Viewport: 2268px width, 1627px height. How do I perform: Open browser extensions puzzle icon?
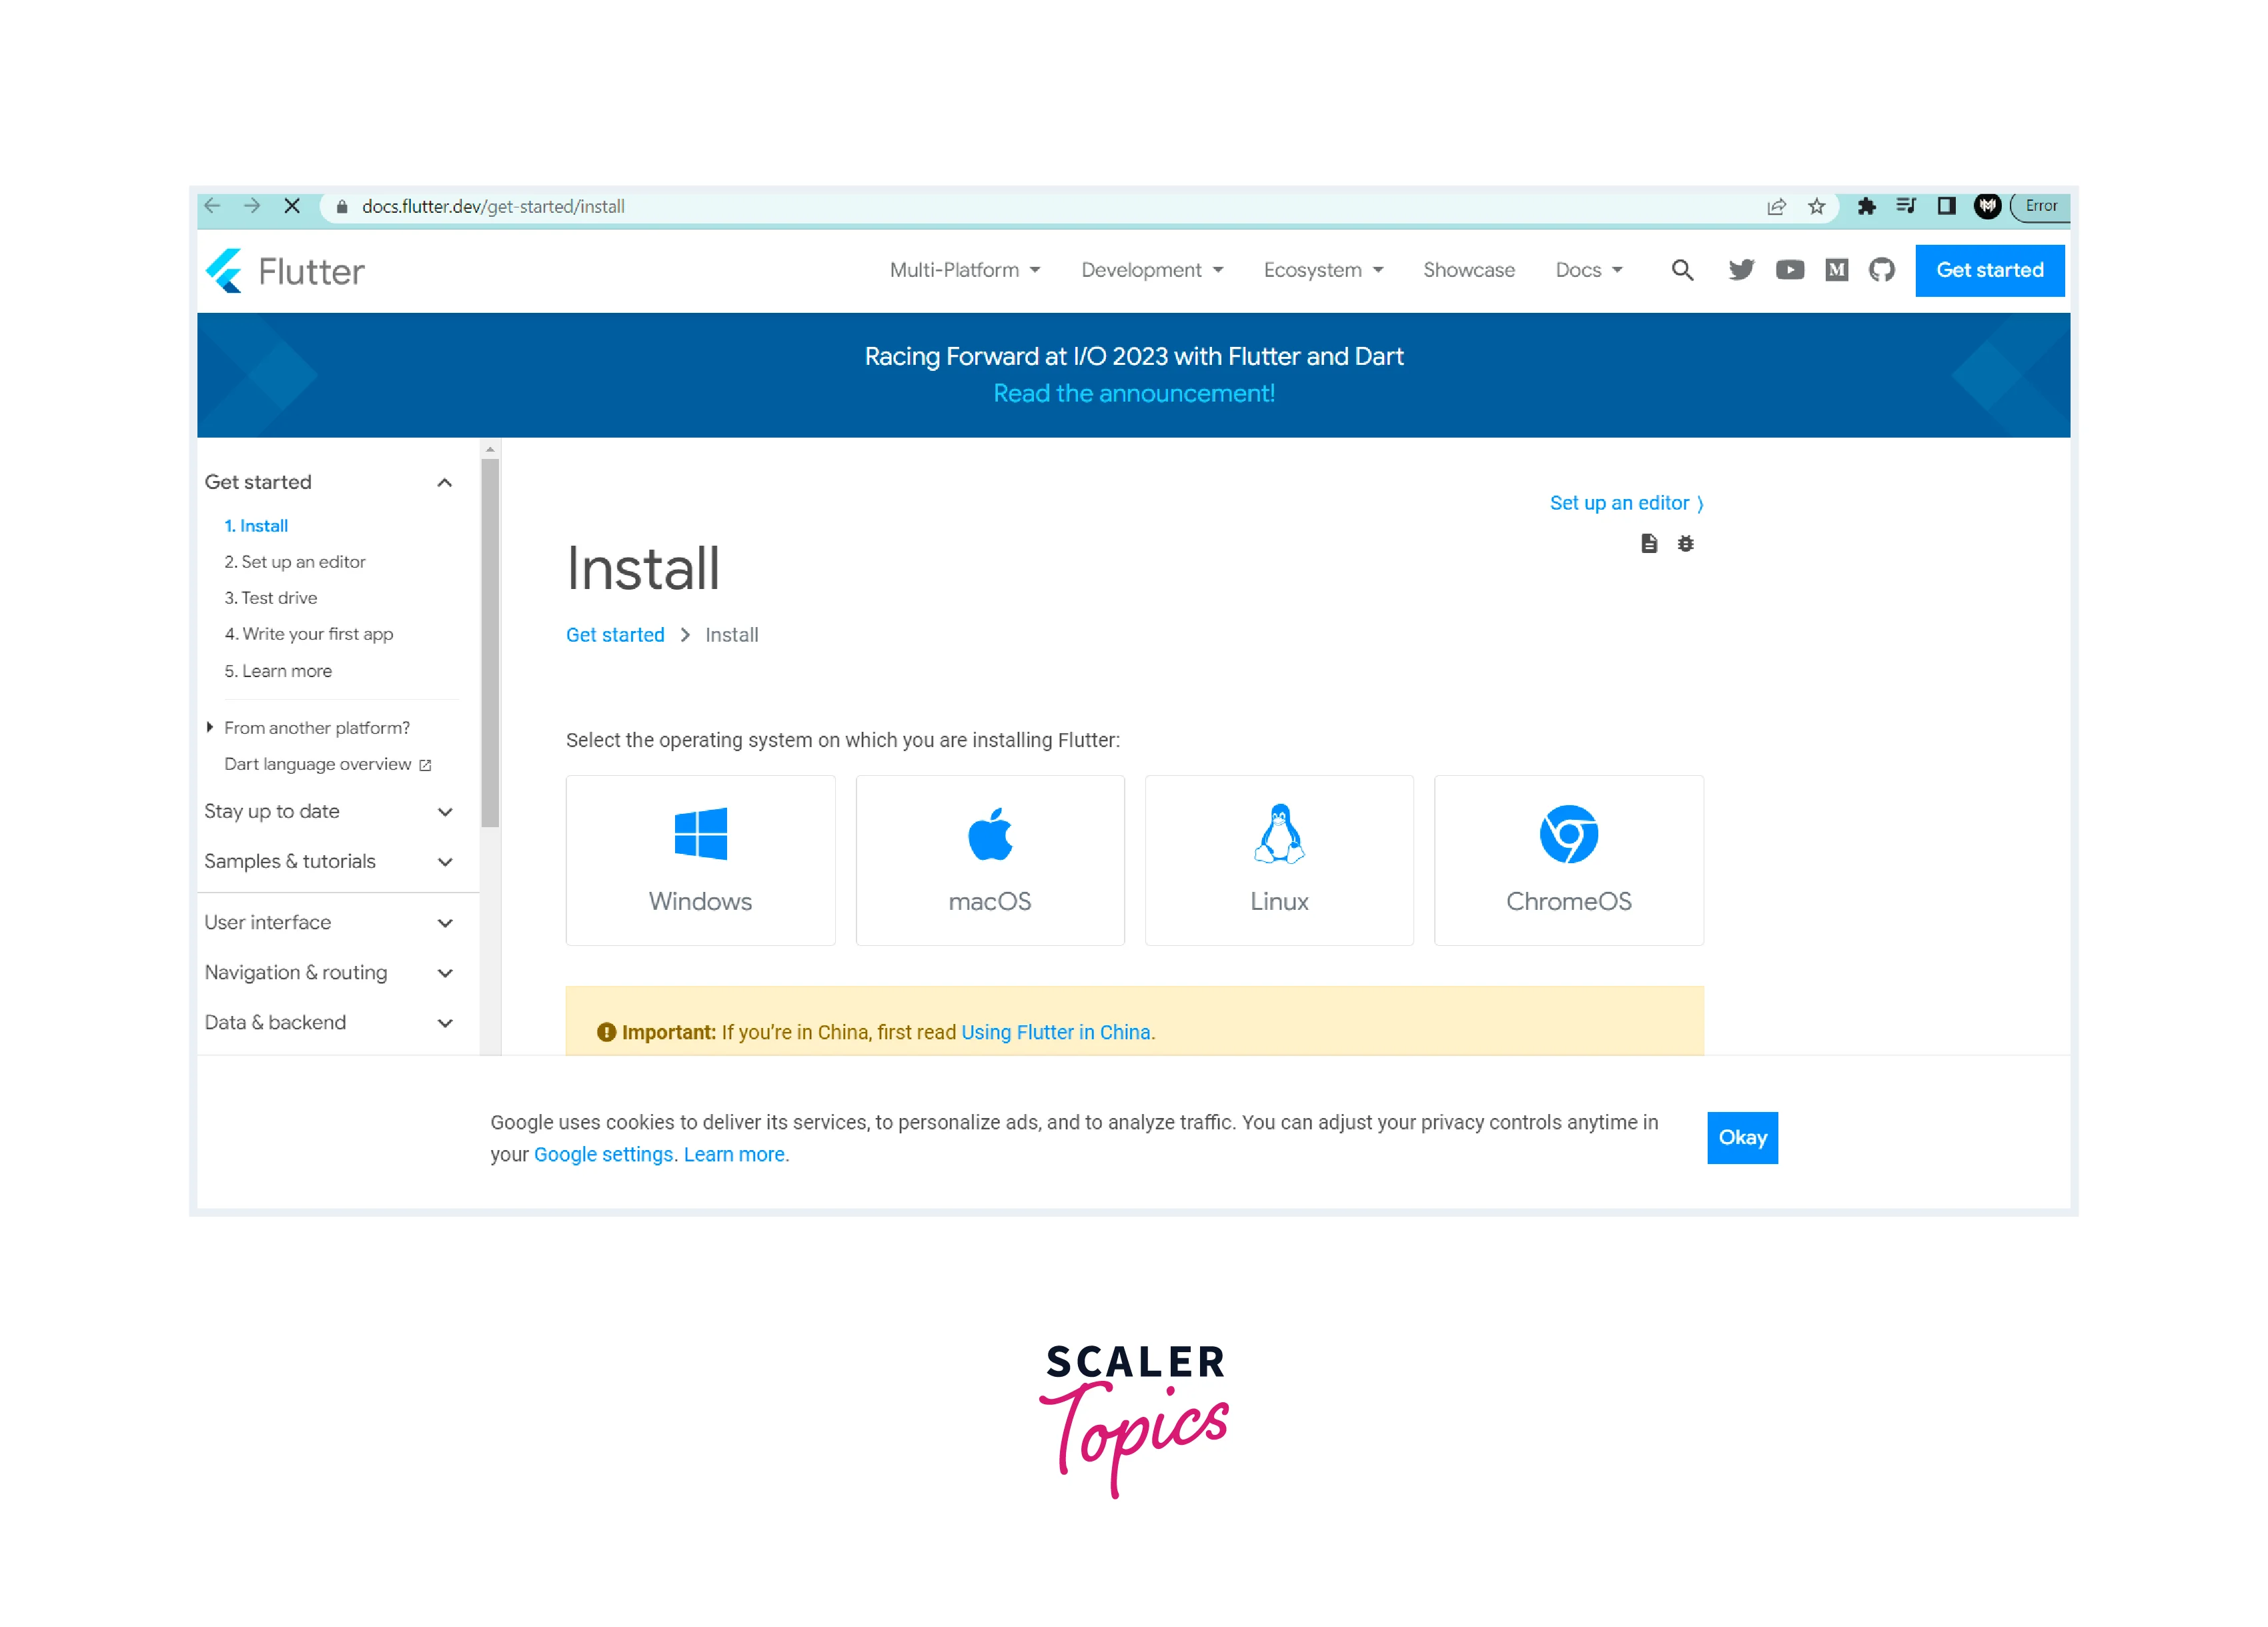click(x=1866, y=207)
